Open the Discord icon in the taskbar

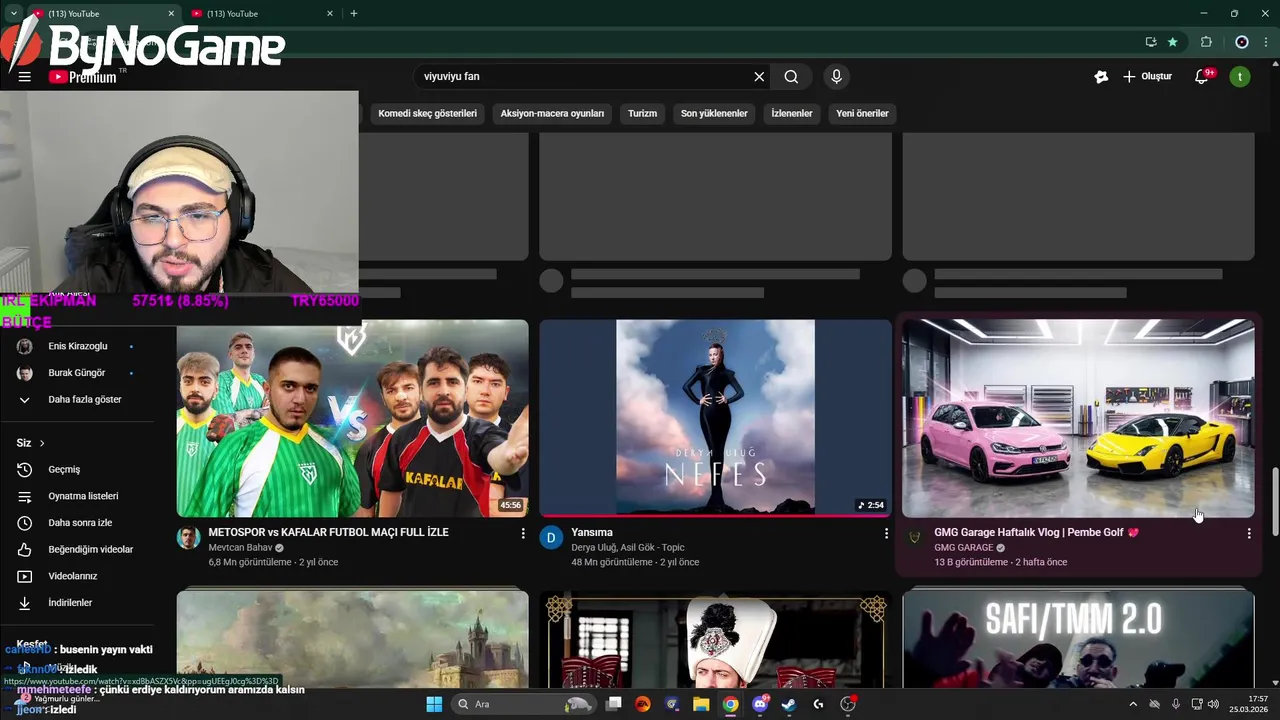point(760,704)
